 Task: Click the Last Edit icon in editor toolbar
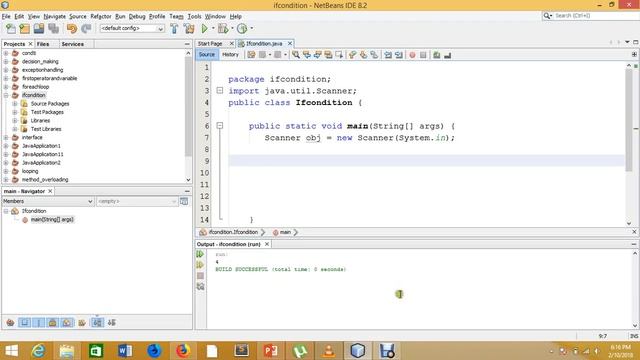point(251,55)
